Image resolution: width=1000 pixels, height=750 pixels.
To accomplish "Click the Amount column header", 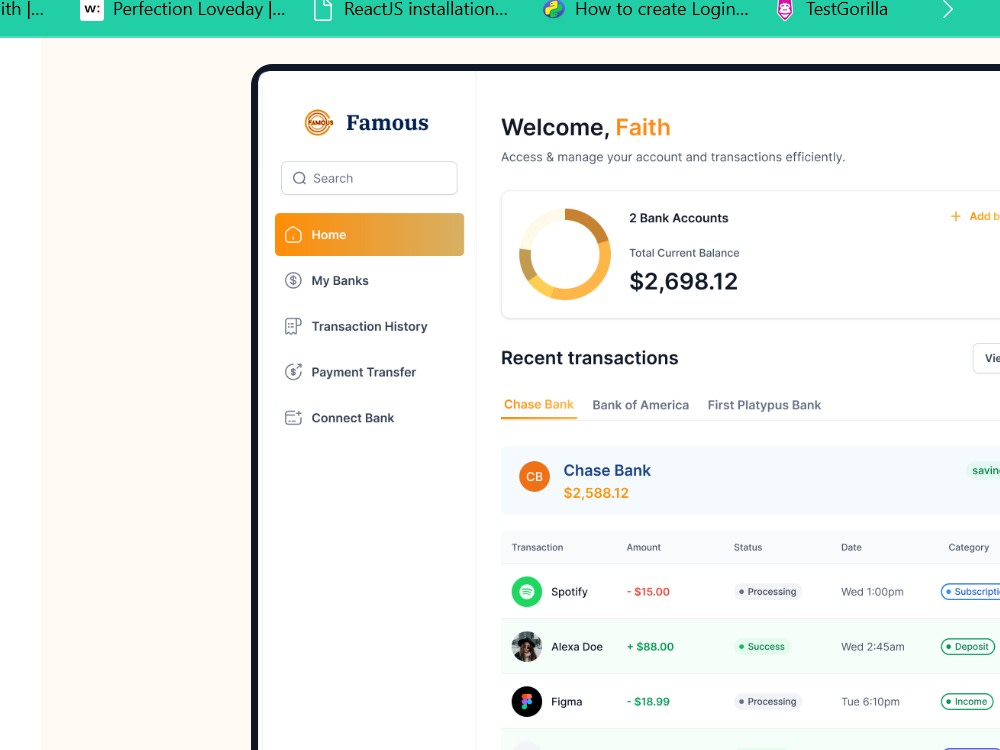I will [x=643, y=547].
